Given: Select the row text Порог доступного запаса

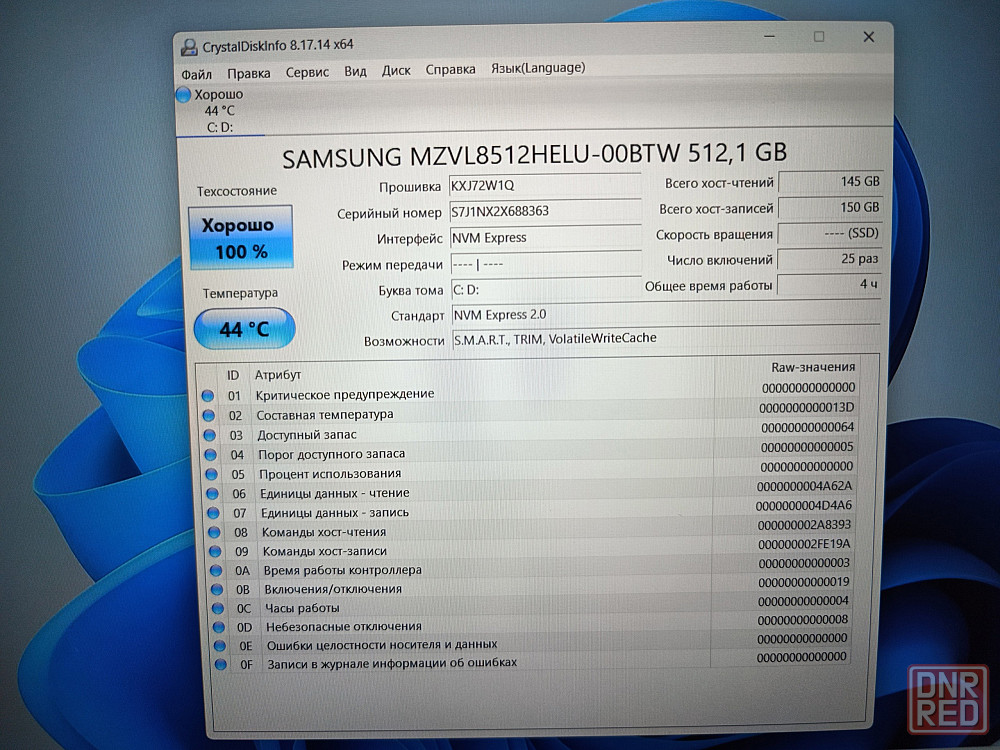Looking at the screenshot, I should pos(332,455).
